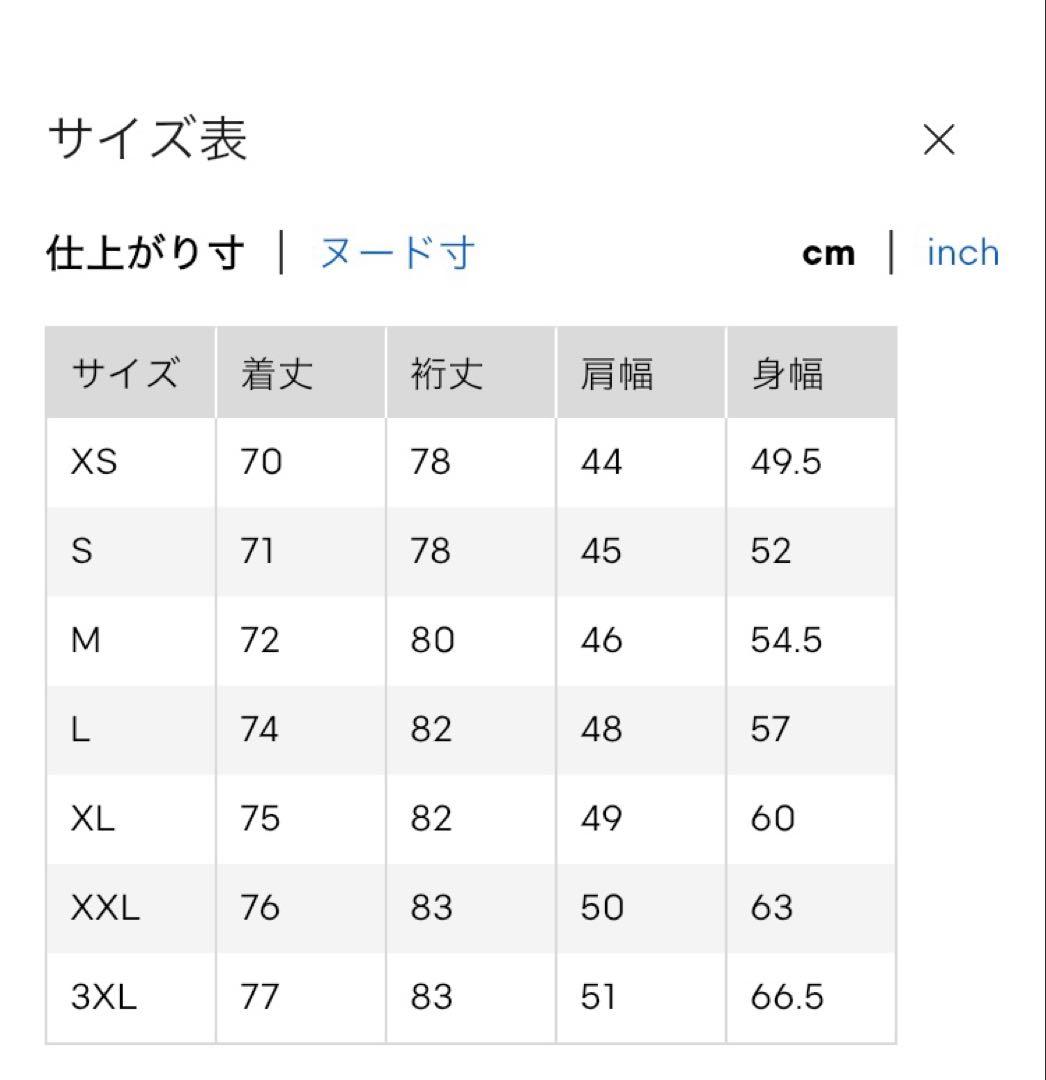1046x1080 pixels.
Task: Select the XXL size row label
Action: click(105, 907)
